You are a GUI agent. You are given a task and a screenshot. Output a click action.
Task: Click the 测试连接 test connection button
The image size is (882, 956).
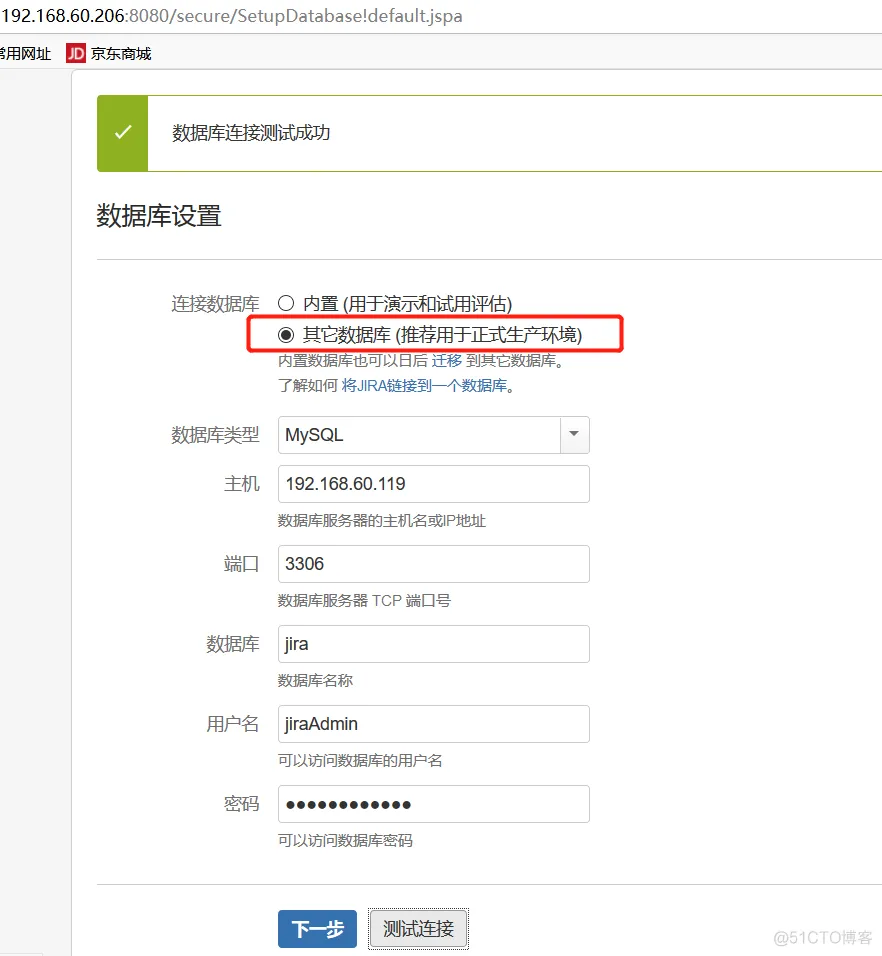coord(418,929)
